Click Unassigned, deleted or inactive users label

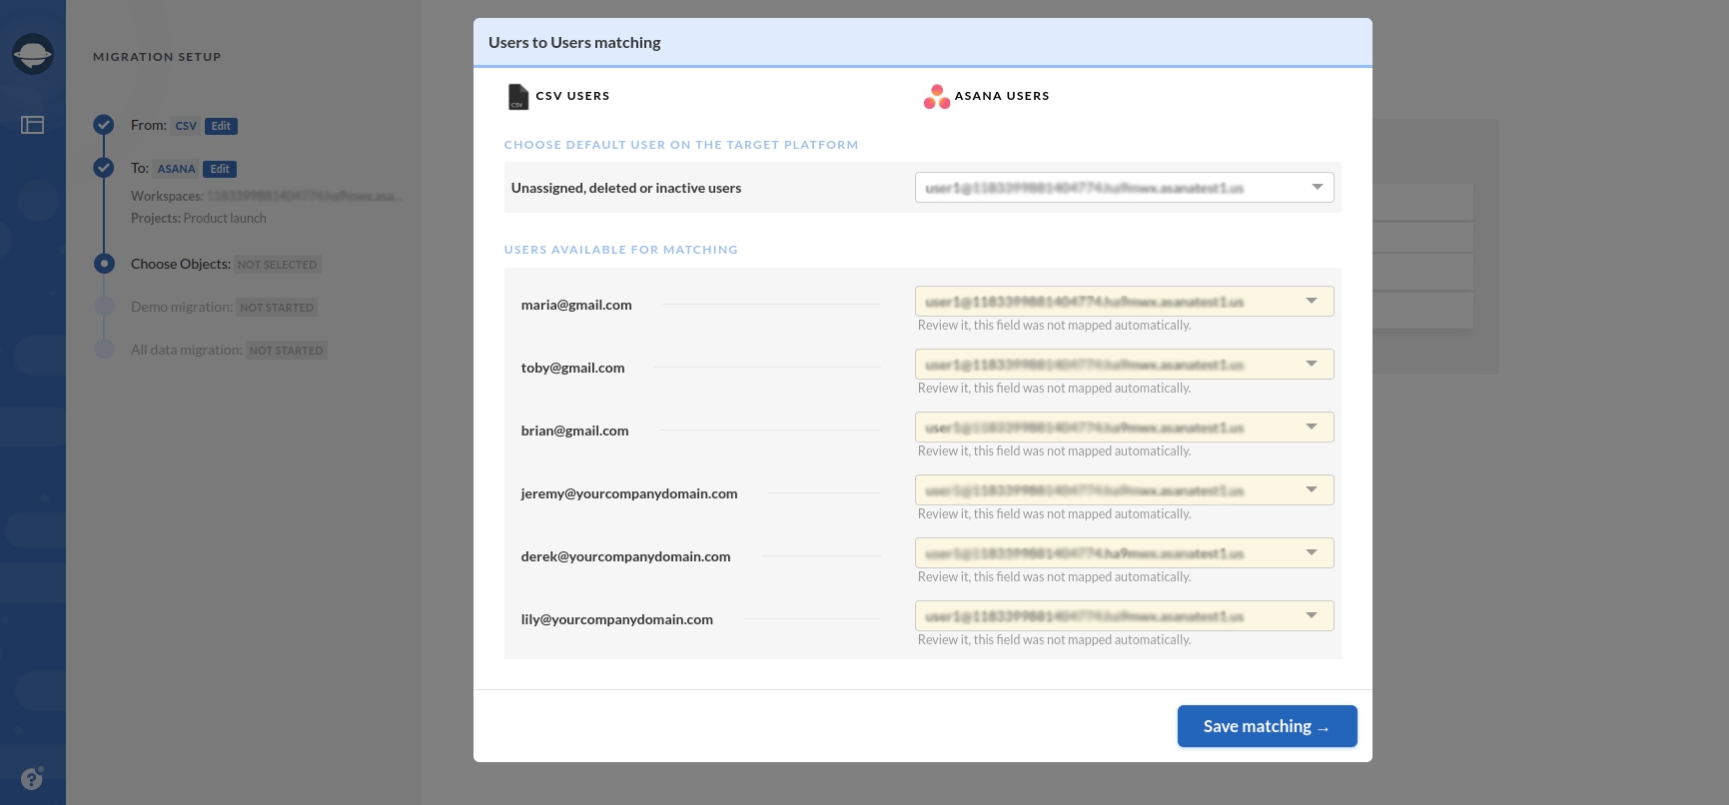pos(626,188)
